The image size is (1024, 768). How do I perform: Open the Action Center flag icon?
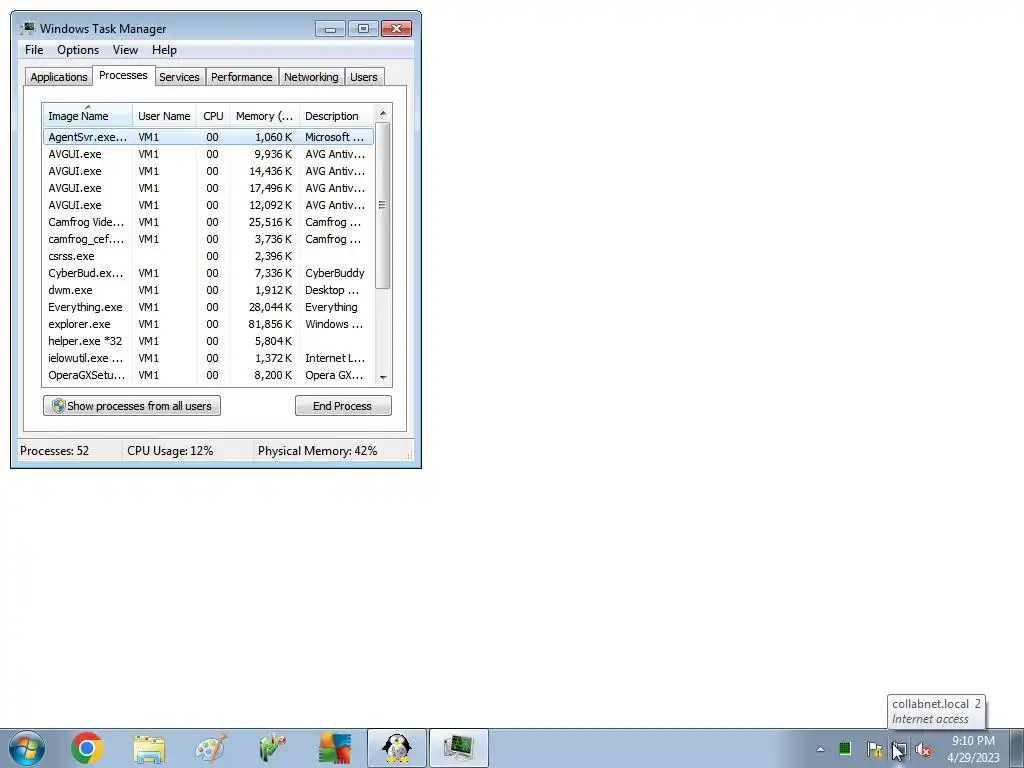[874, 748]
